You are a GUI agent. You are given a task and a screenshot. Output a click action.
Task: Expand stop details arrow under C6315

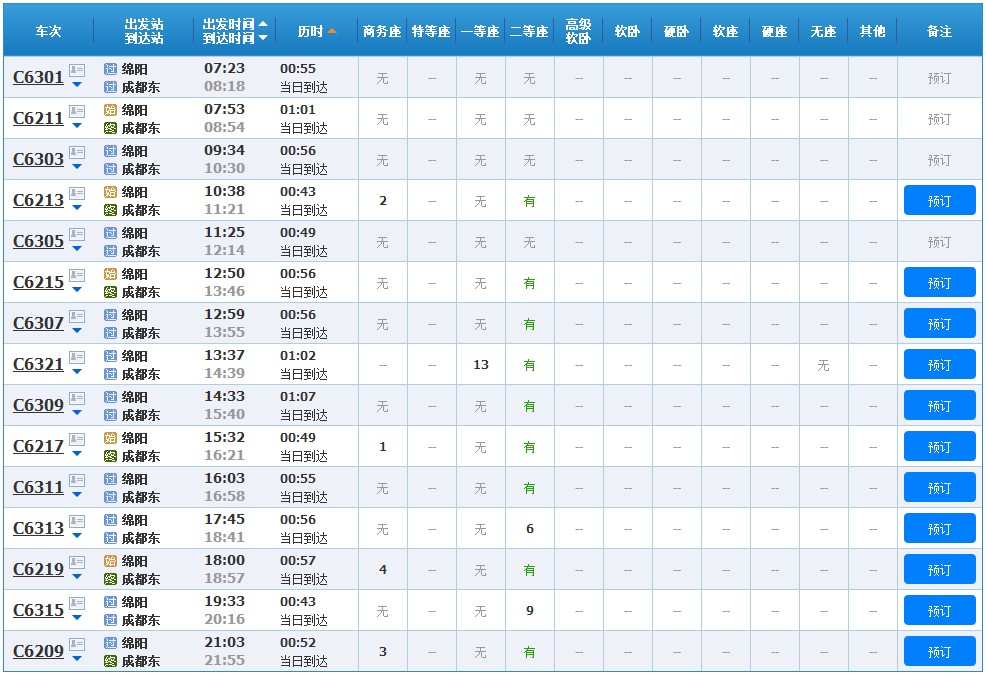77,618
